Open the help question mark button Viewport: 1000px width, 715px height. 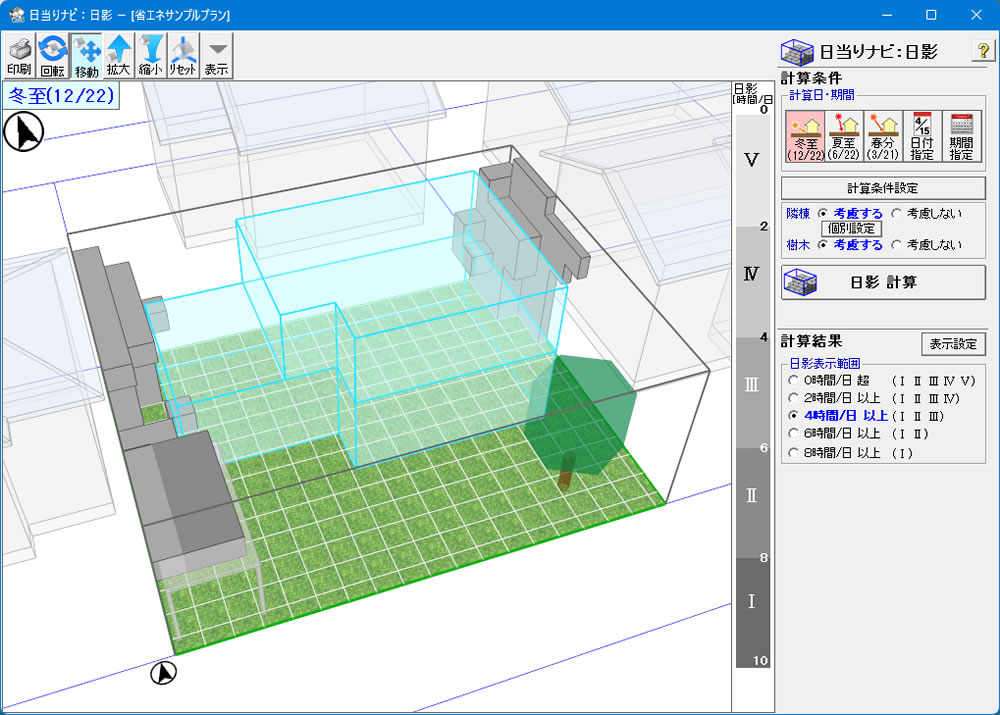coord(981,52)
